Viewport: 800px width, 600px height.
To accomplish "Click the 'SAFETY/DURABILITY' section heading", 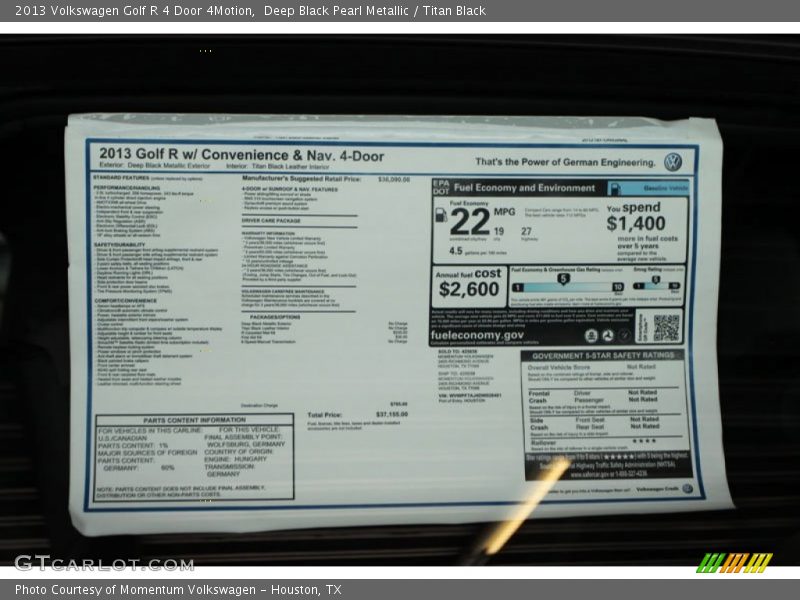I will pos(119,245).
